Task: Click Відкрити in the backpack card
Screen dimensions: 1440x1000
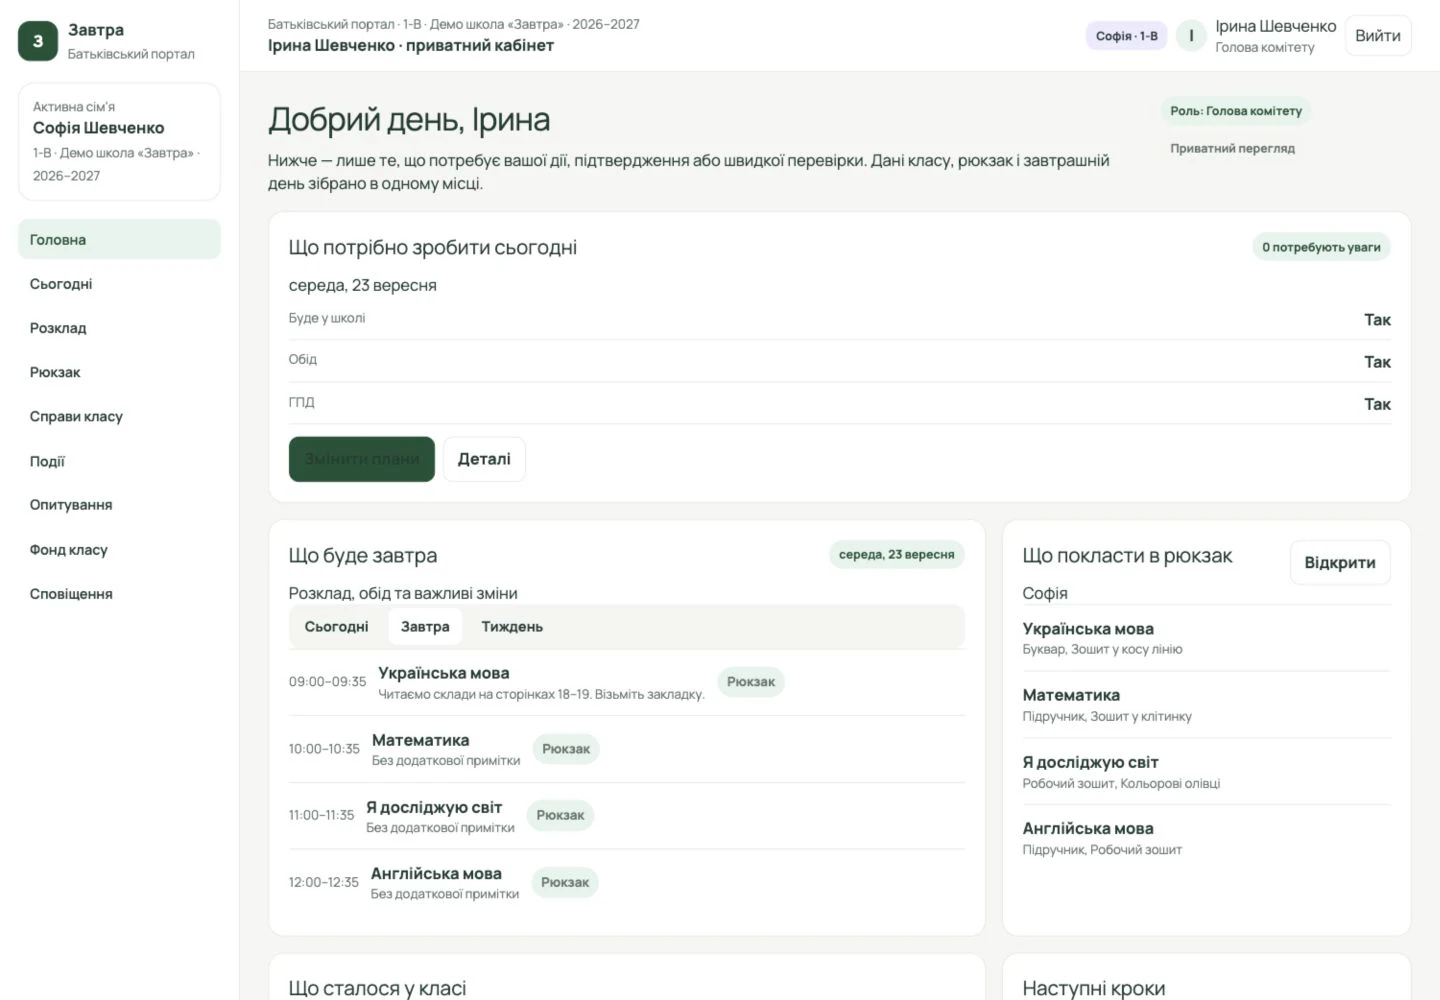Action: coord(1340,562)
